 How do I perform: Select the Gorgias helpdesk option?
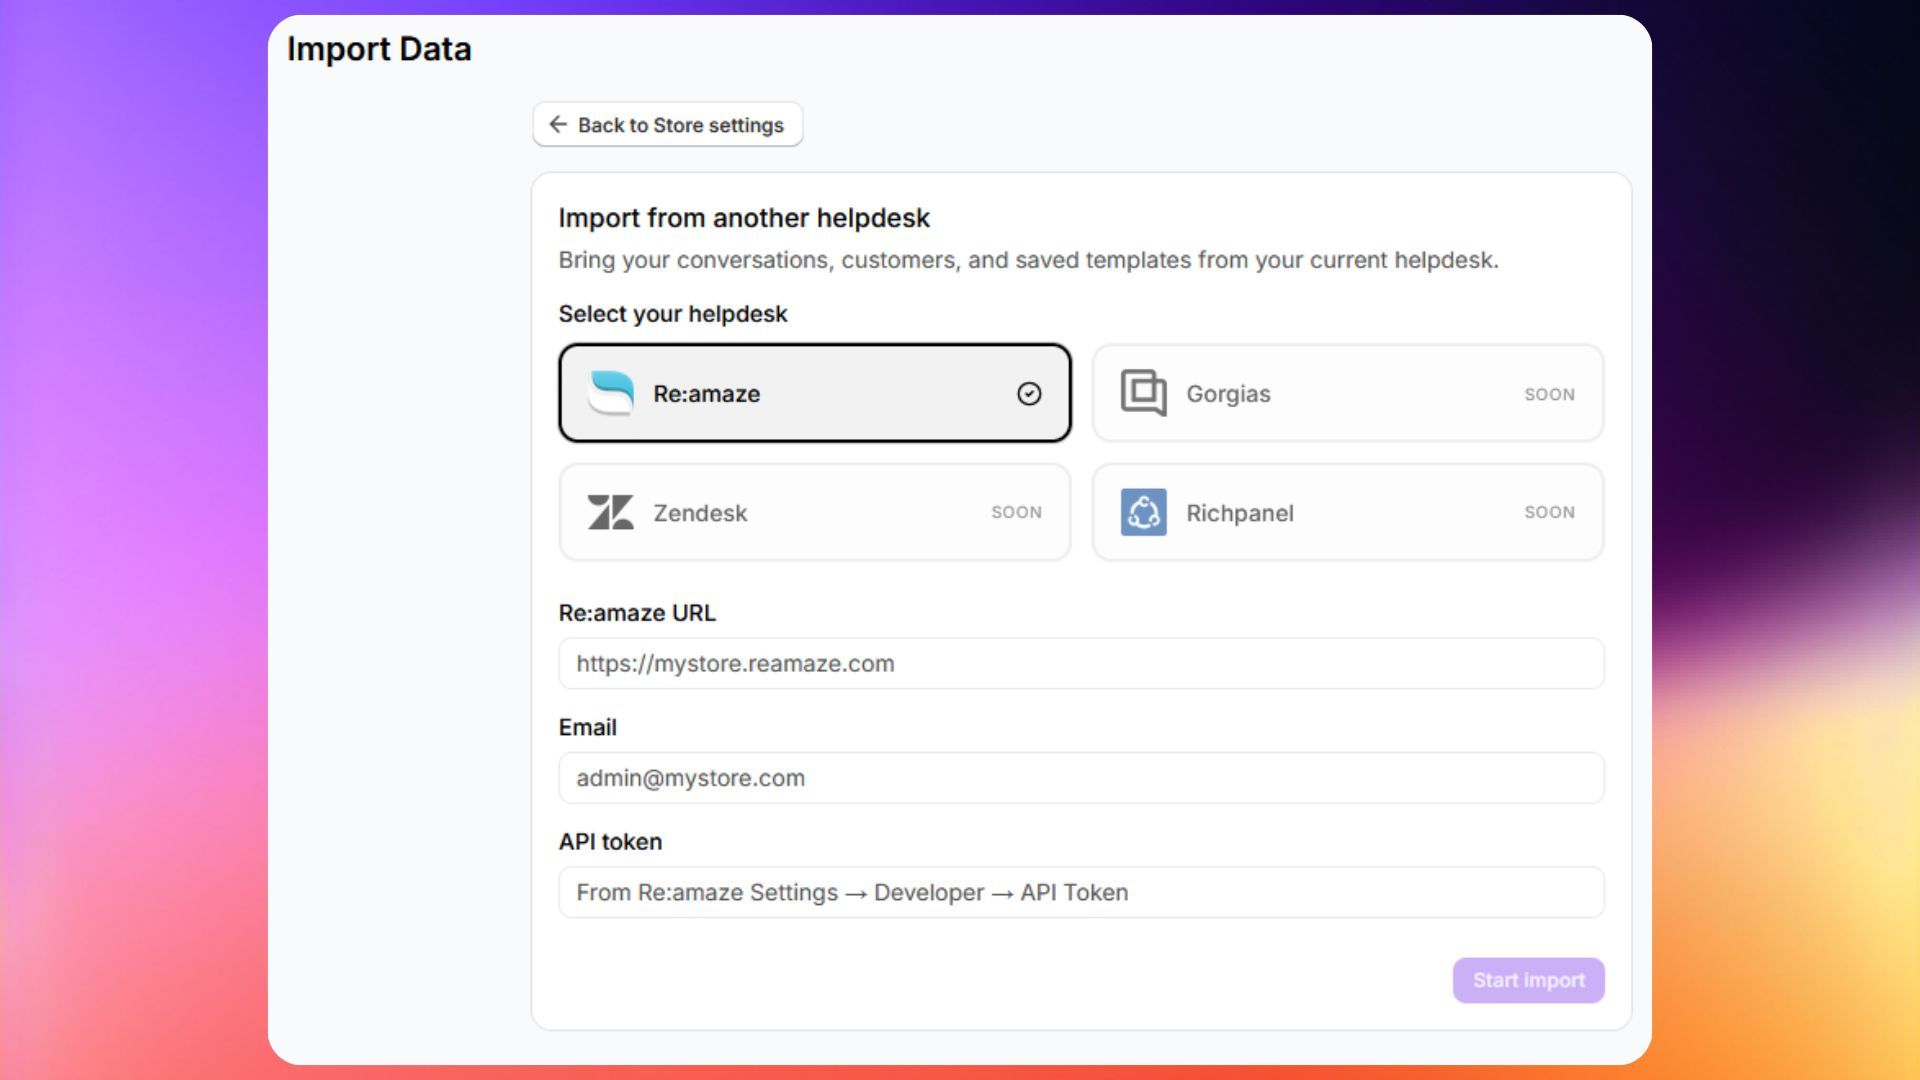(x=1348, y=393)
